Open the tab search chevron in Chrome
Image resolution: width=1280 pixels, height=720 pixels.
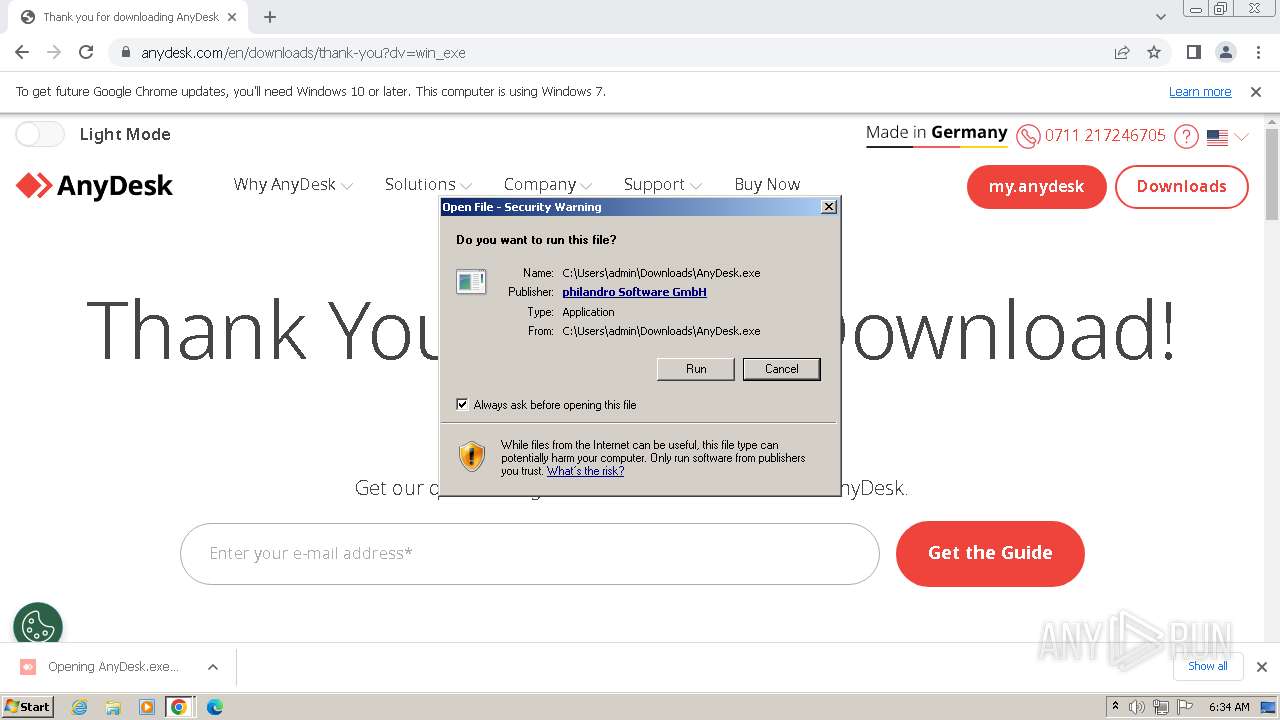(x=1160, y=17)
